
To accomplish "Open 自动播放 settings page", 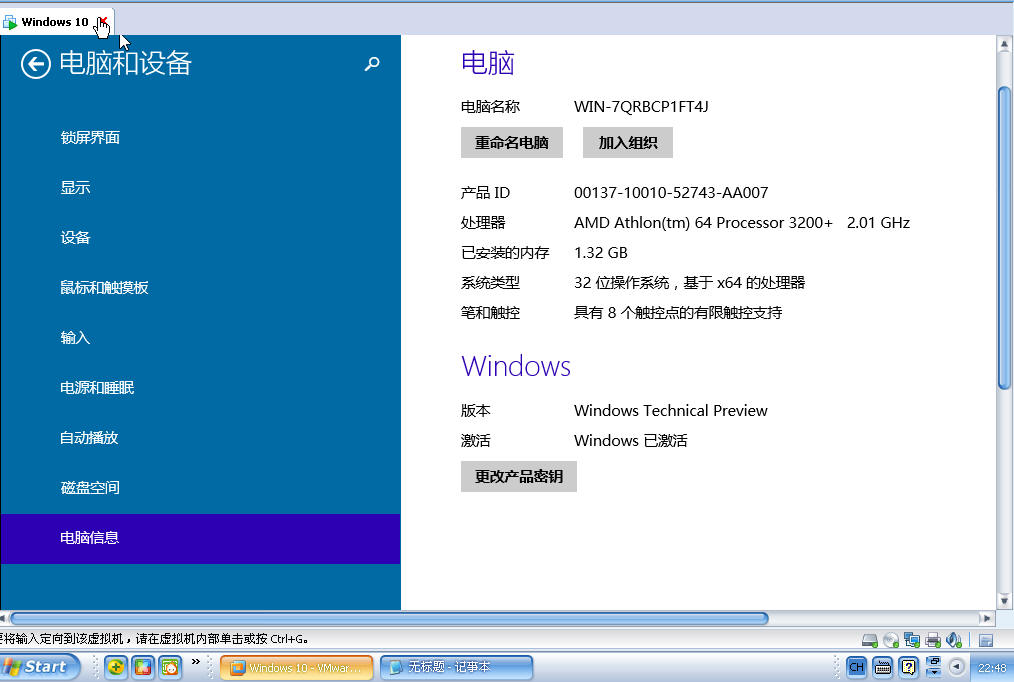I will point(89,438).
